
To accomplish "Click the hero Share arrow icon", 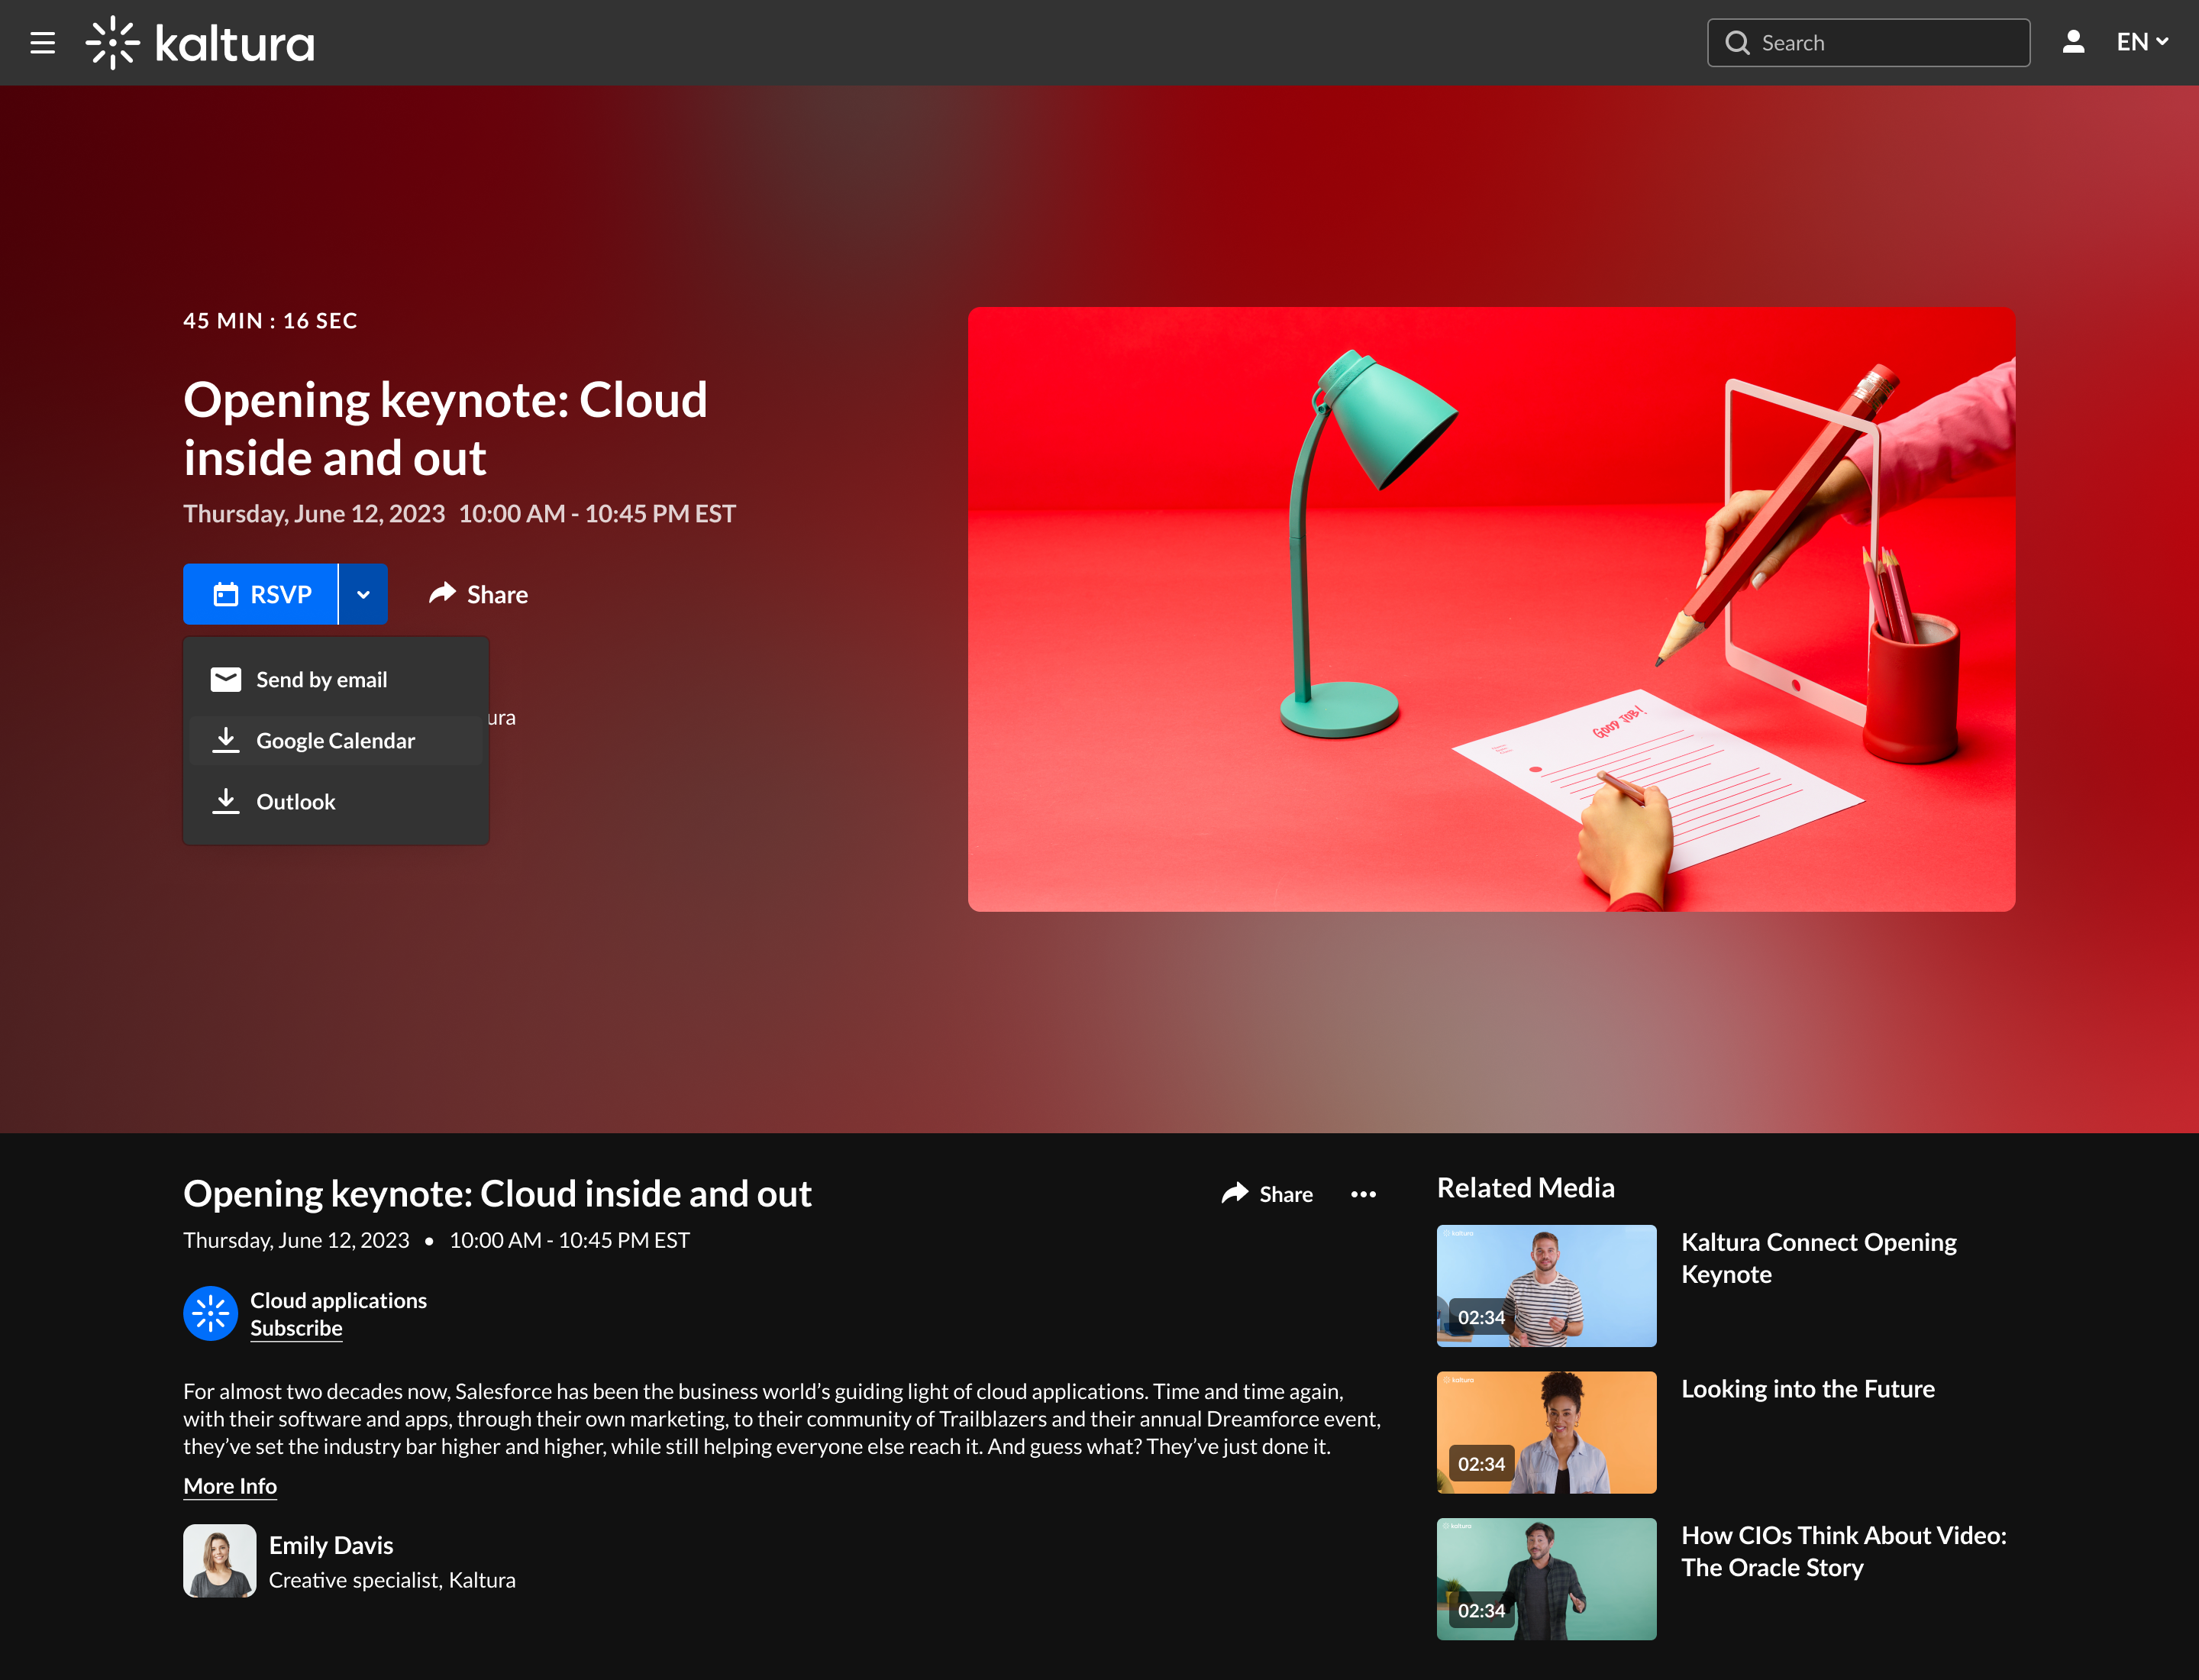I will [x=442, y=594].
